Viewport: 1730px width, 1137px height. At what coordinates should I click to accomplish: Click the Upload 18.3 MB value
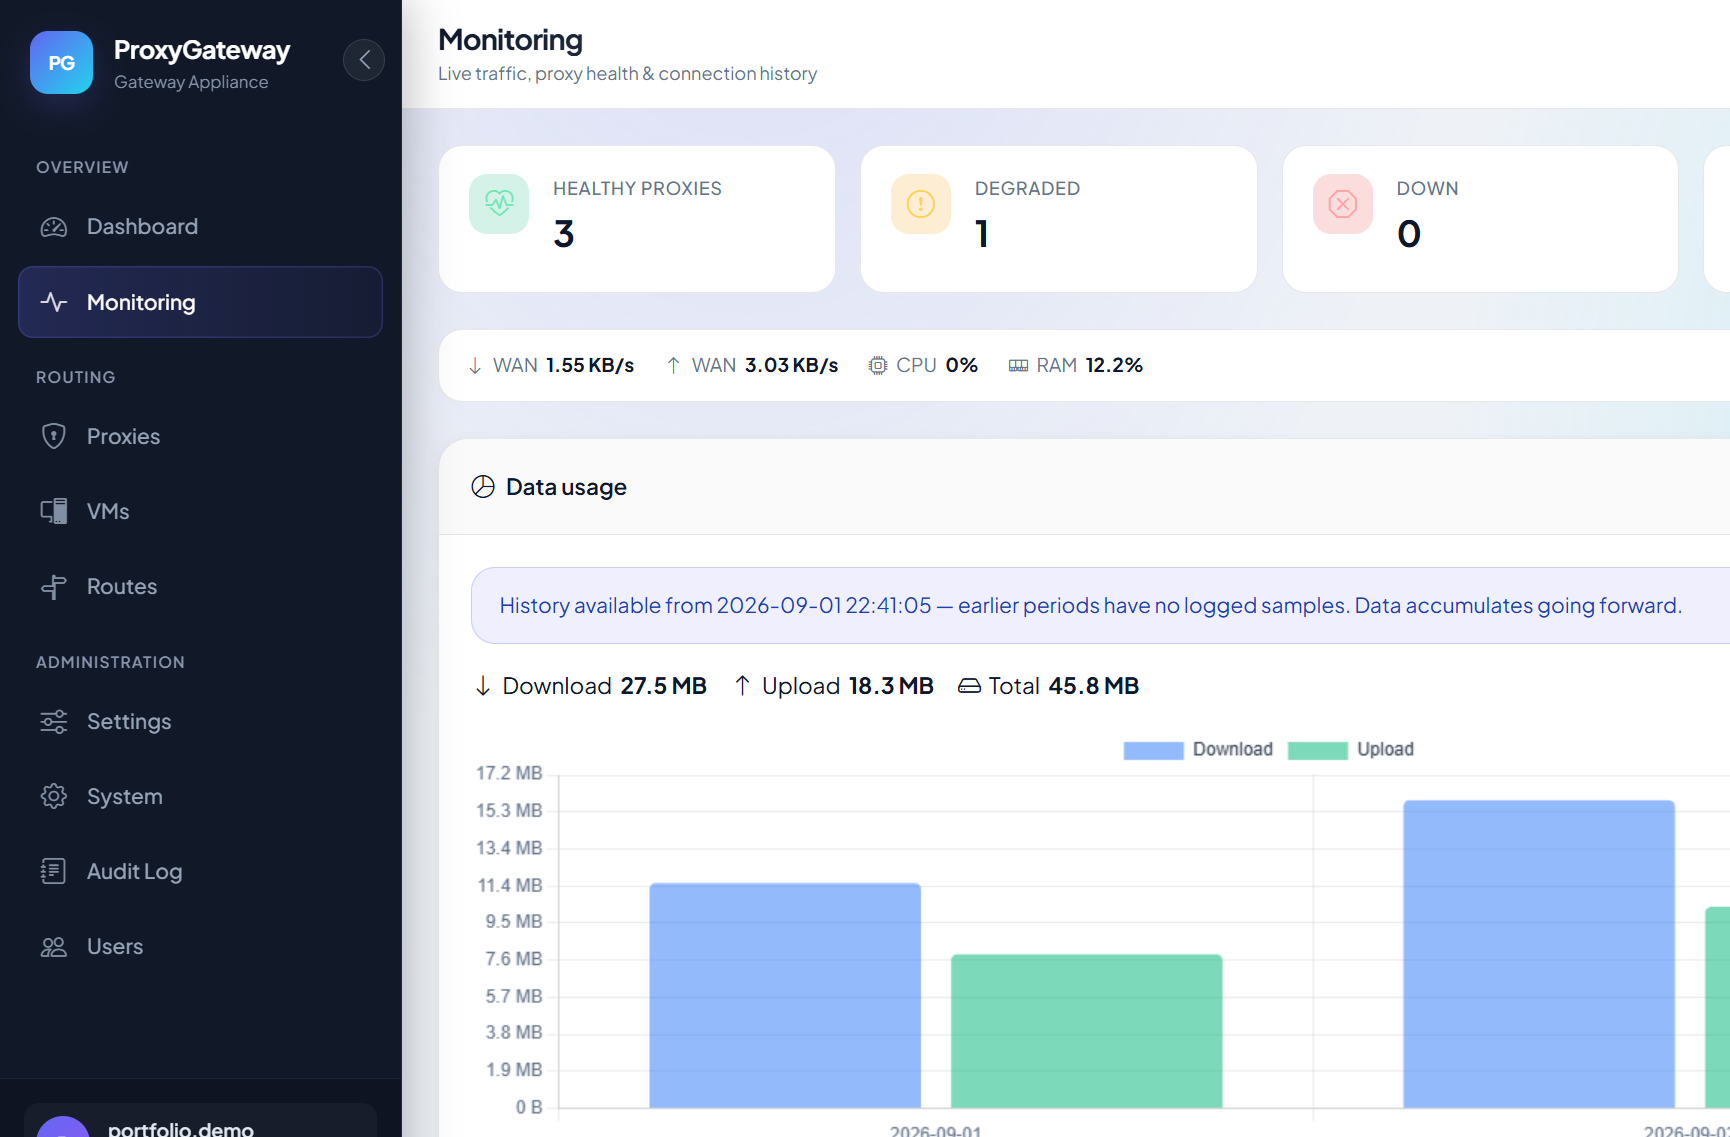point(891,686)
